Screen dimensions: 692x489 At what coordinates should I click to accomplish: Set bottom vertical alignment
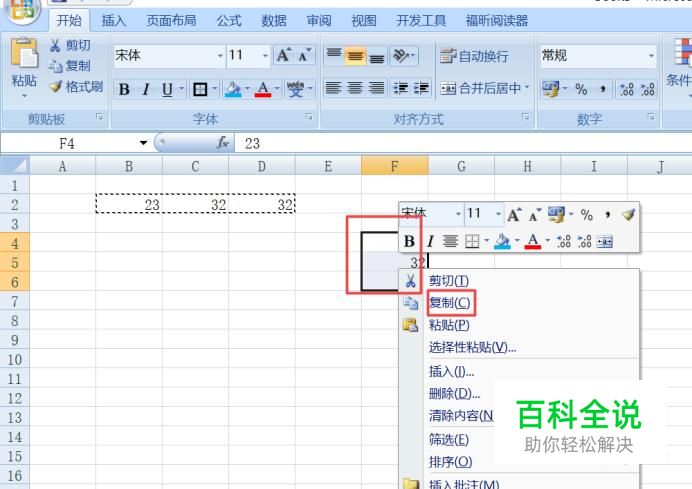[x=376, y=56]
